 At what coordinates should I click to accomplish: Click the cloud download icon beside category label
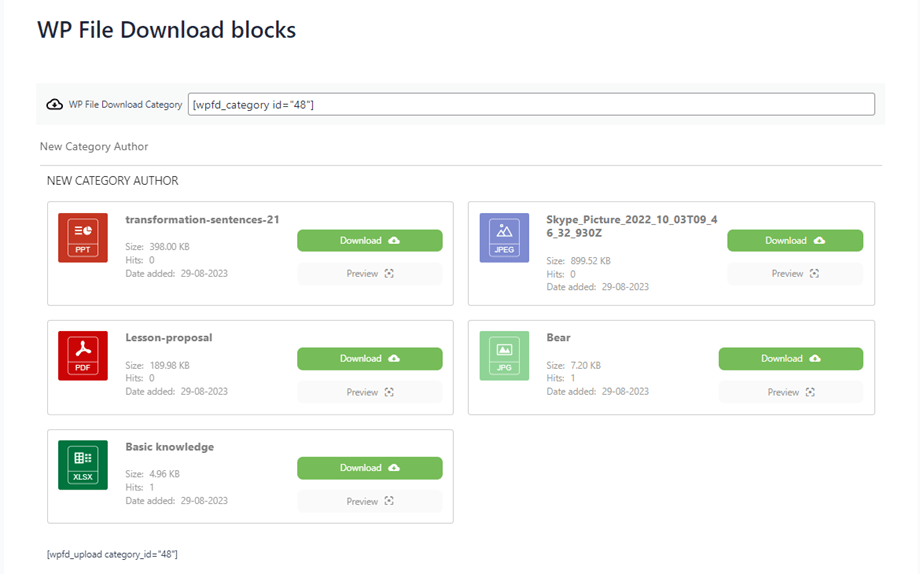(x=55, y=105)
